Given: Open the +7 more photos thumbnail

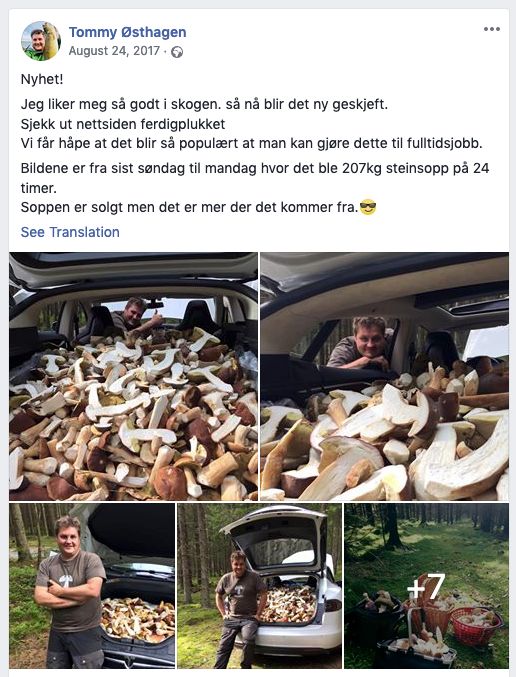Looking at the screenshot, I should 426,586.
